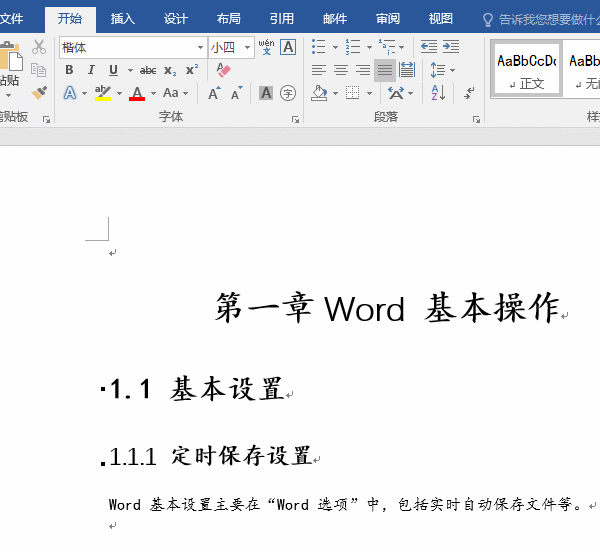Open the phonetic guide (wén) tool
The height and width of the screenshot is (552, 600).
[266, 47]
